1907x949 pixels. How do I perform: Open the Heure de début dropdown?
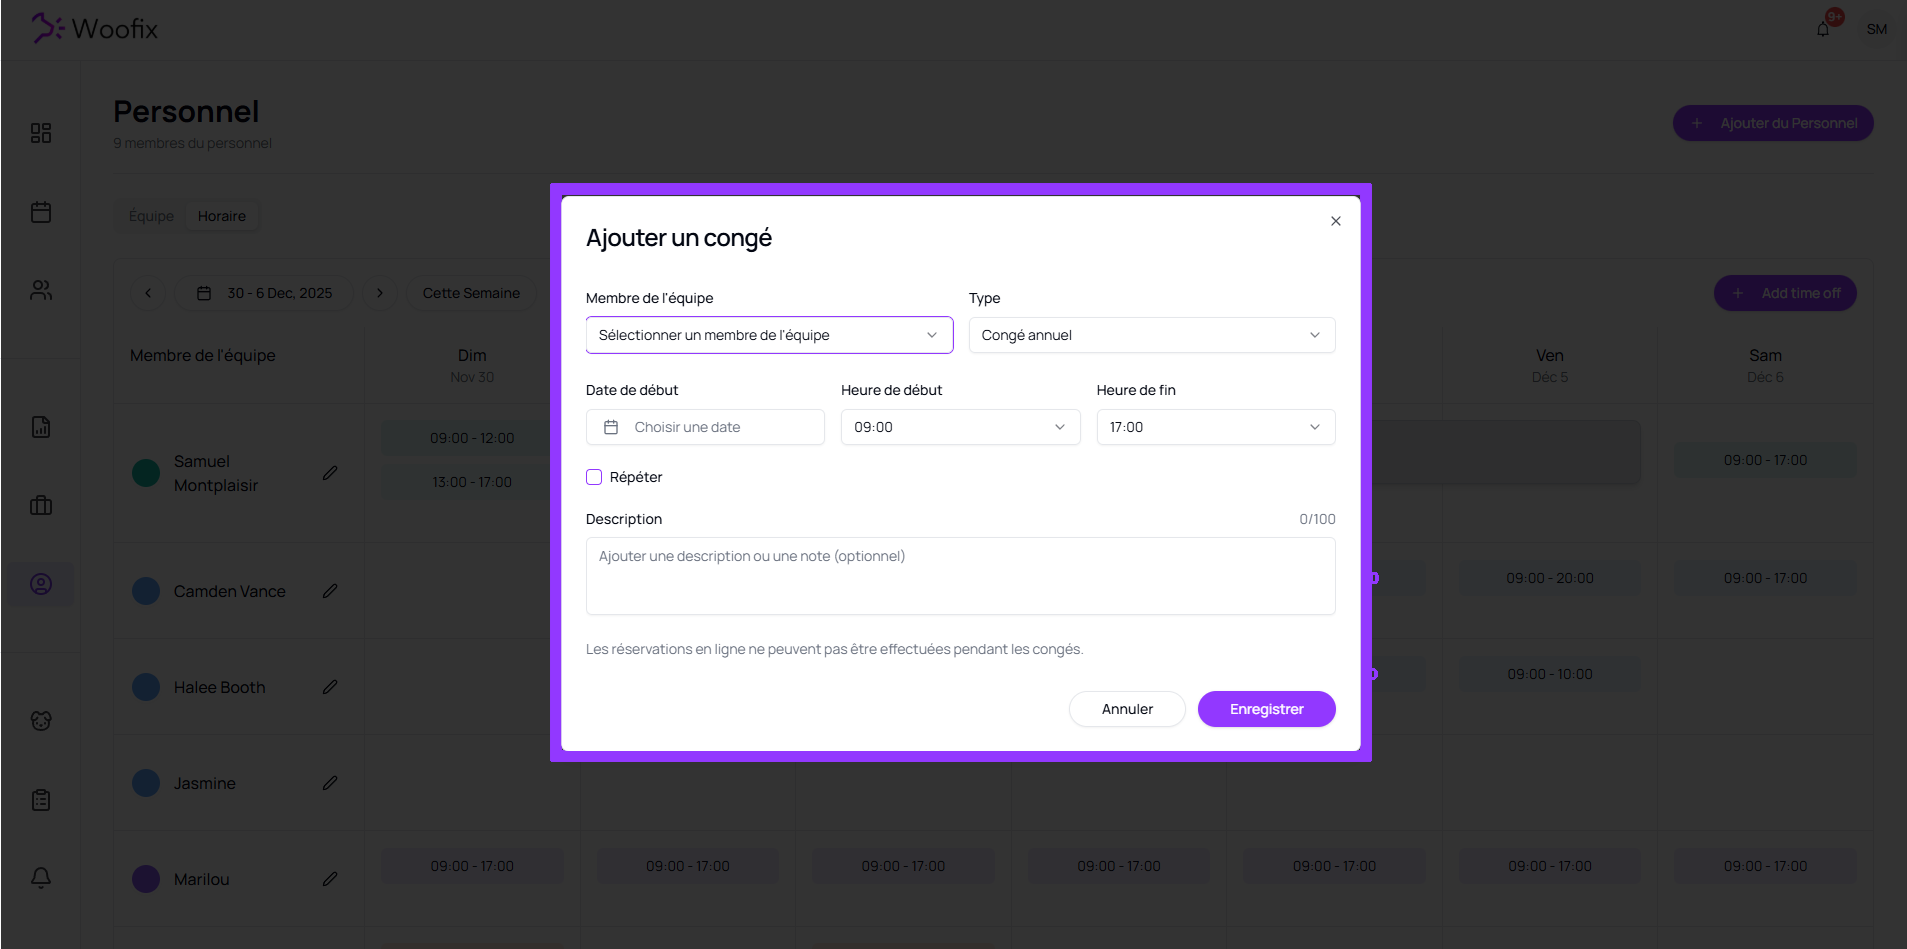pos(960,427)
